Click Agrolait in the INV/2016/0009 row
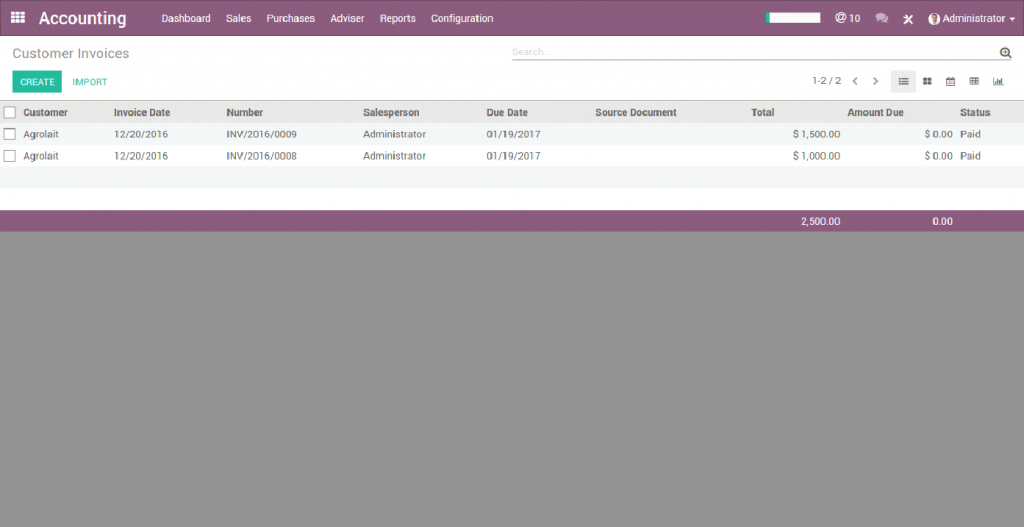 click(x=41, y=134)
